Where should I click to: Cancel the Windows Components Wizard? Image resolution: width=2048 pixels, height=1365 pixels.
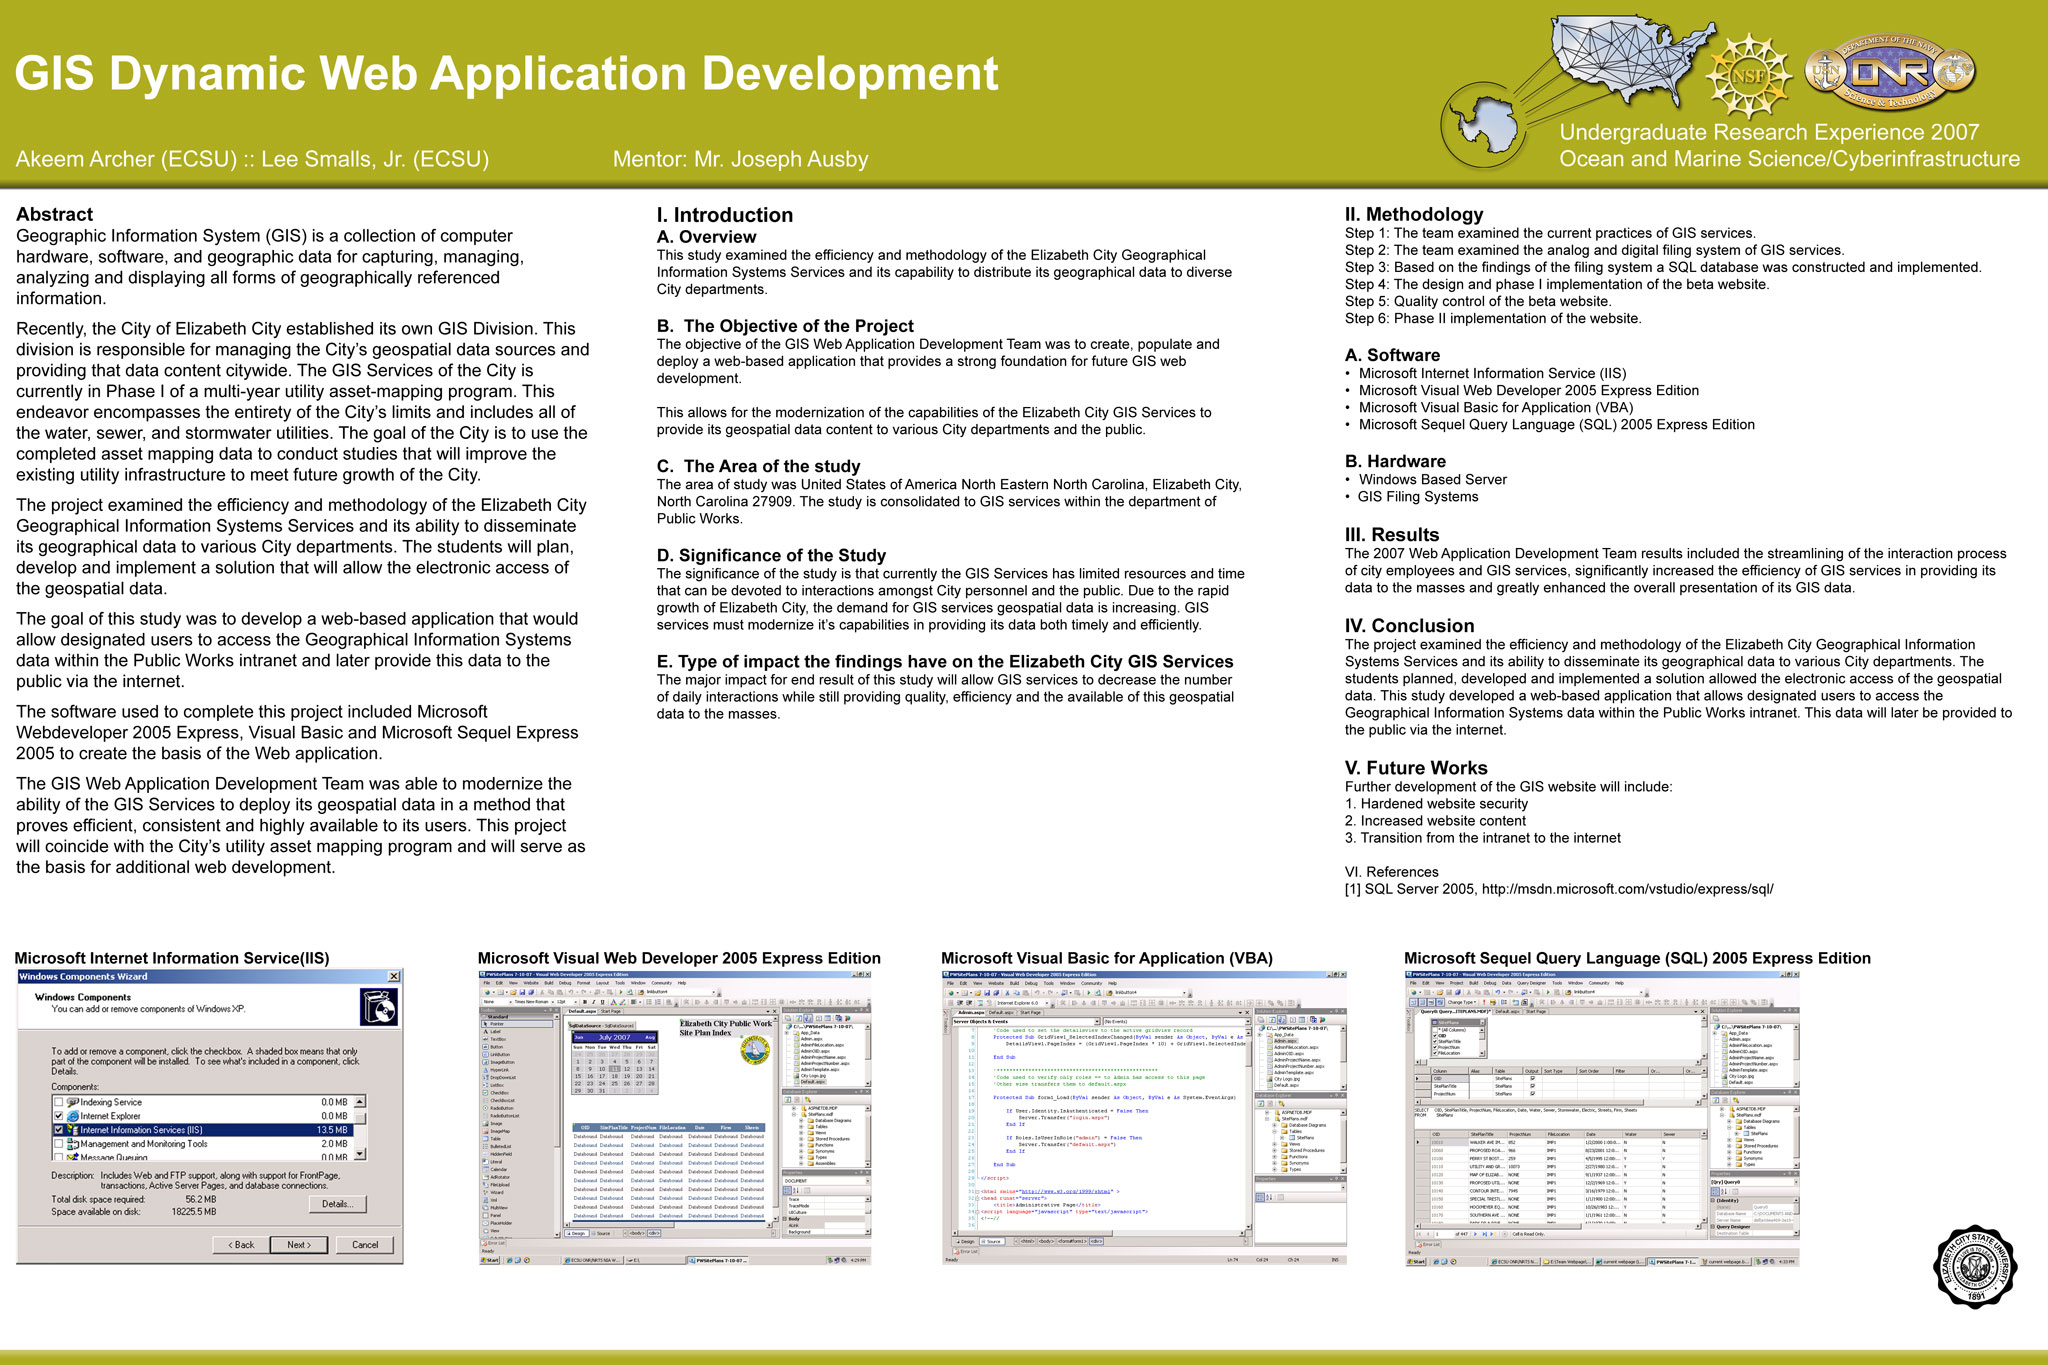click(365, 1245)
